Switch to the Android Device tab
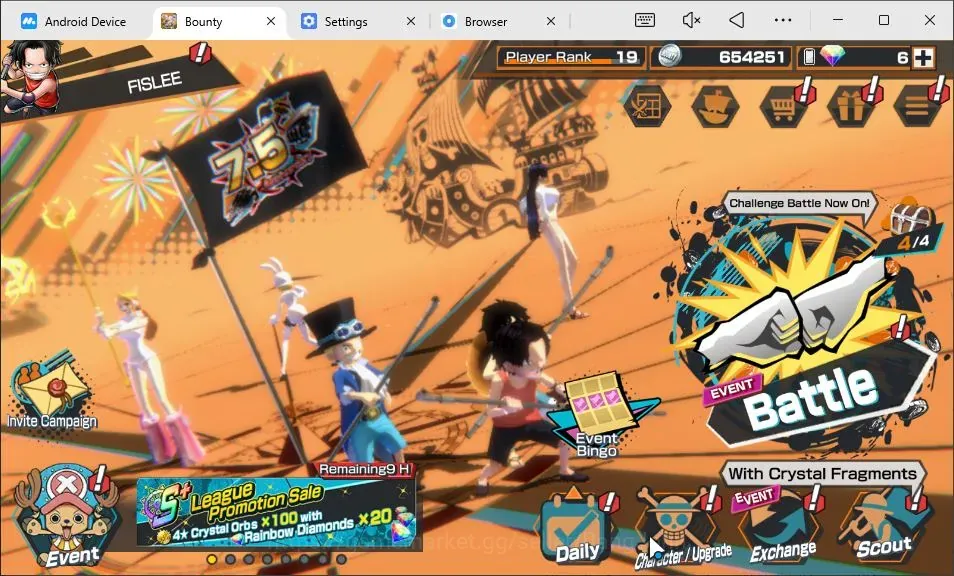 click(x=74, y=22)
